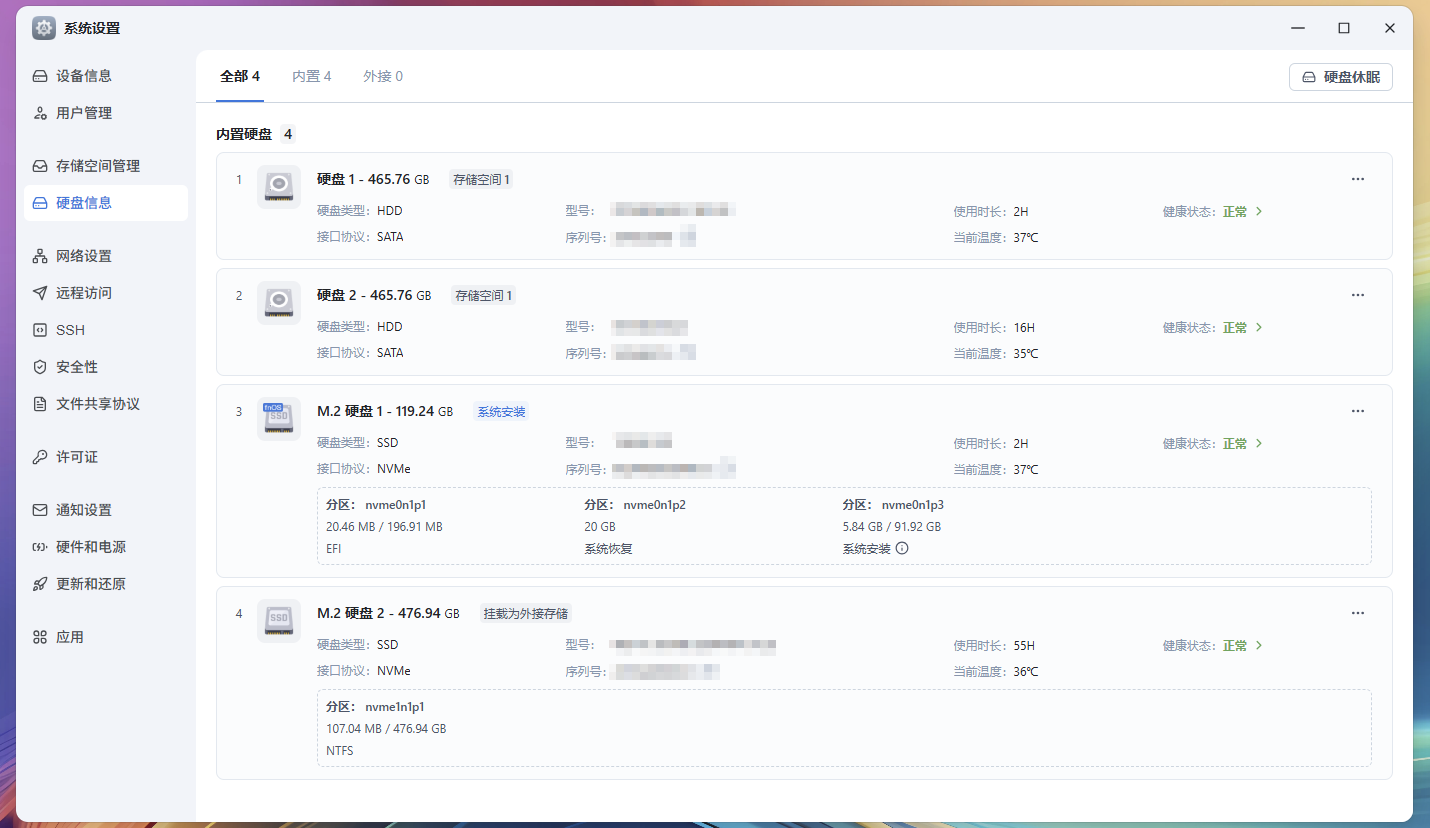Screen dimensions: 1430x828
Task: Click the 通知设置 envelope icon
Action: pos(40,510)
